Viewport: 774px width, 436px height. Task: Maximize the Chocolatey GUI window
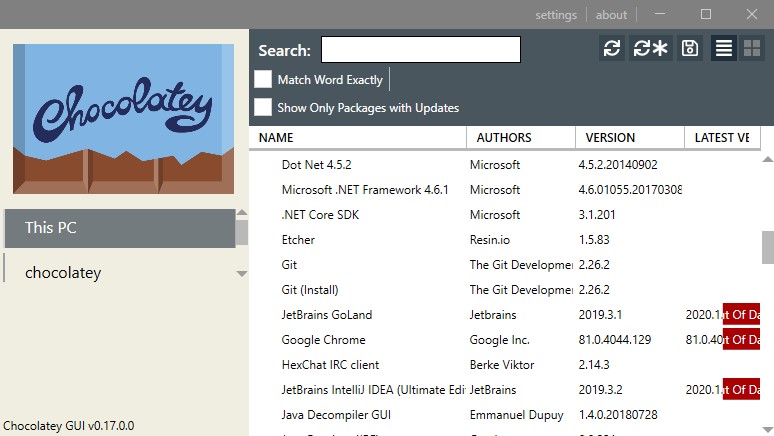pyautogui.click(x=706, y=14)
